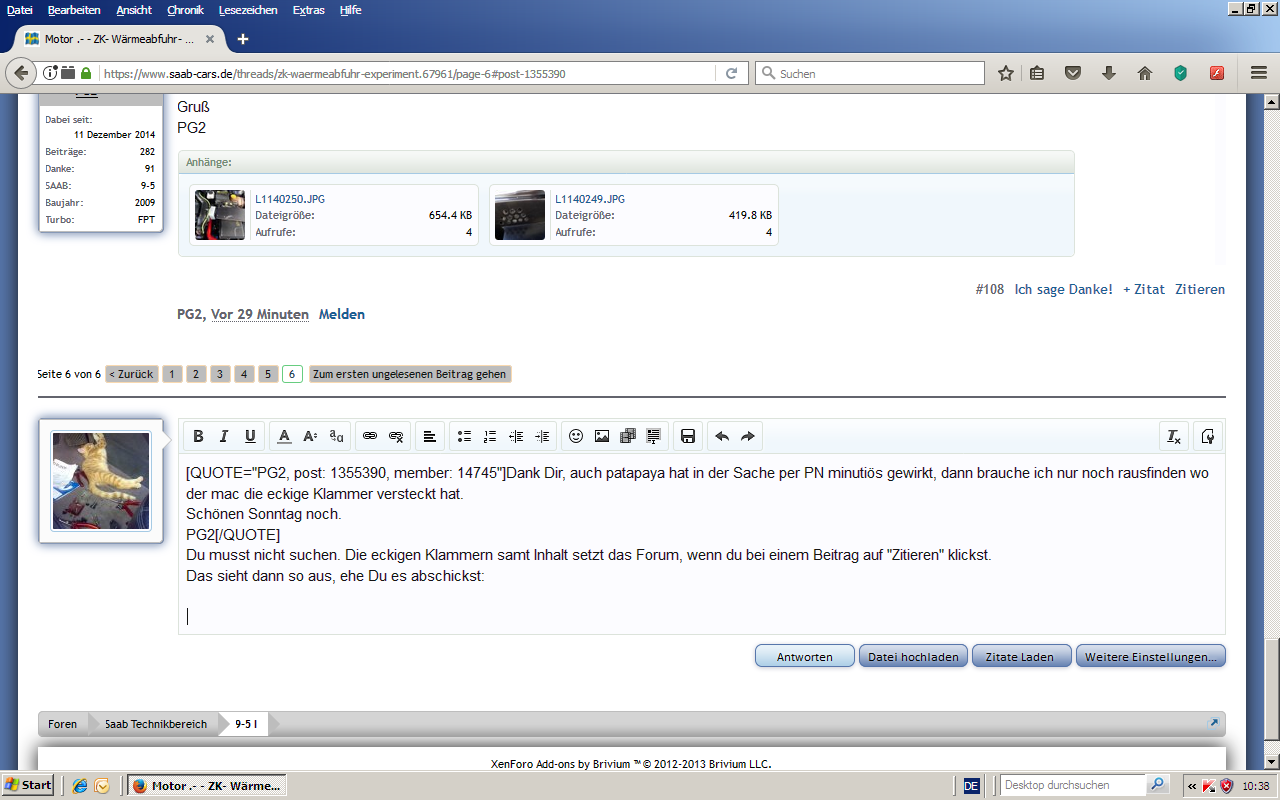Image resolution: width=1280 pixels, height=800 pixels.
Task: Open the text alignment dropdown
Action: [429, 436]
